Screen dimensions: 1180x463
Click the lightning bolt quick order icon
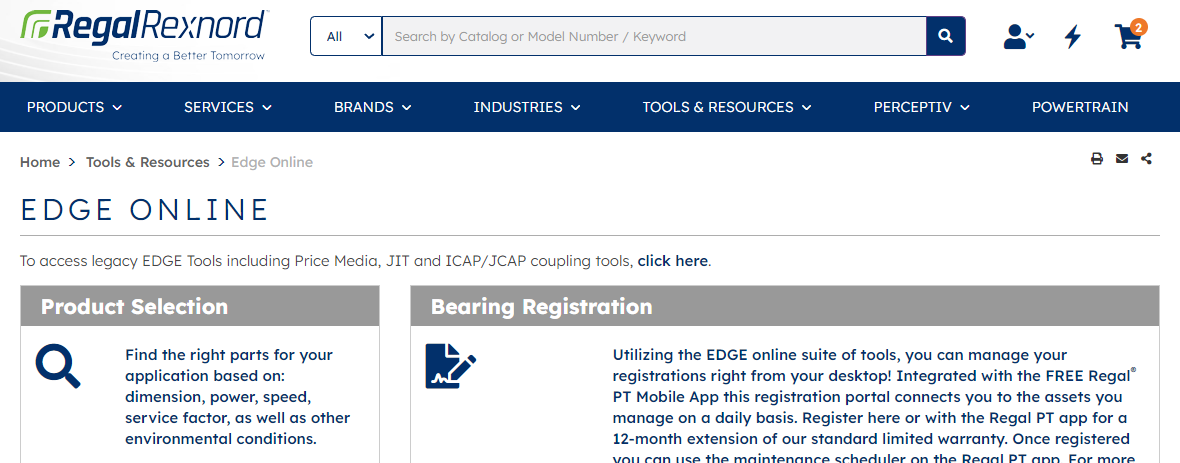point(1072,36)
